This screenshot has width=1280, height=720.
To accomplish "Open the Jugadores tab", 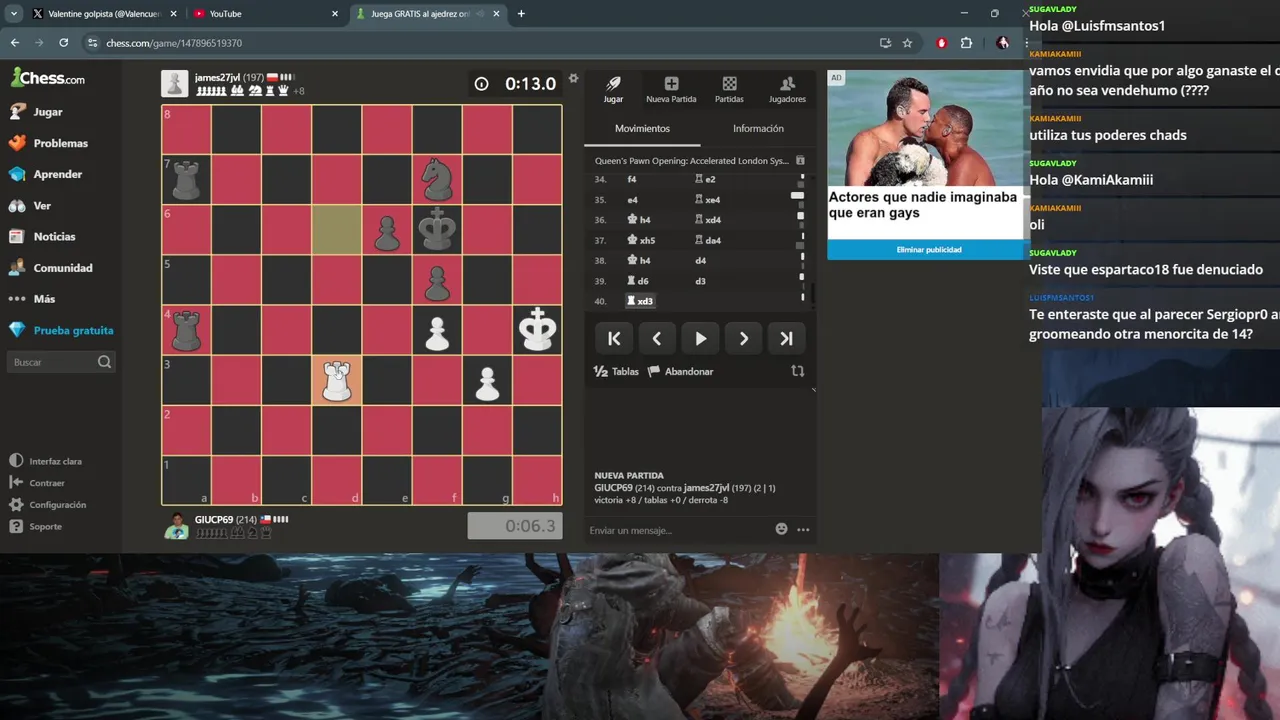I will (x=787, y=89).
